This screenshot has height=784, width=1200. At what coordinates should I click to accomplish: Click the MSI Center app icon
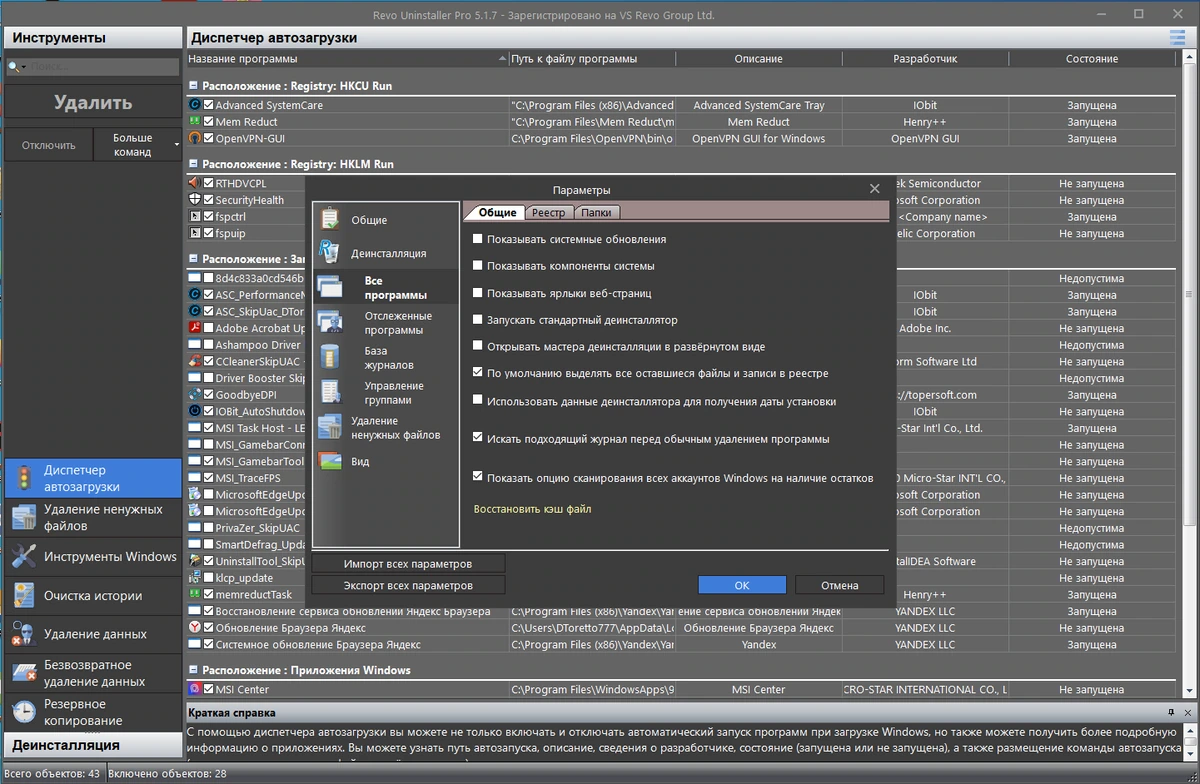click(x=195, y=689)
